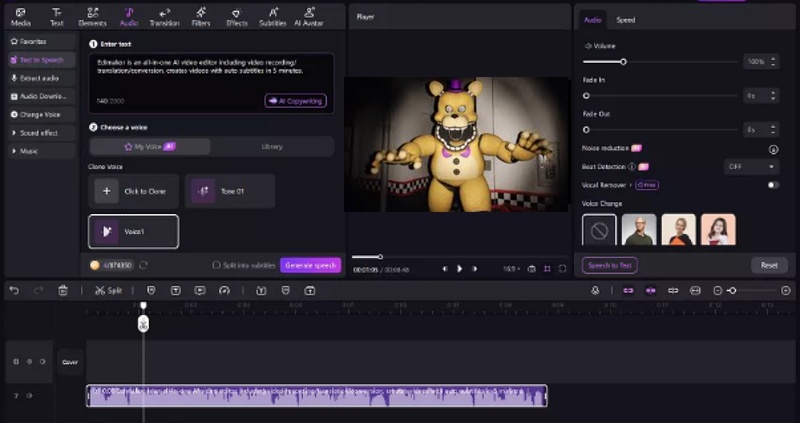Tick the Split into subtitles checkbox

216,265
